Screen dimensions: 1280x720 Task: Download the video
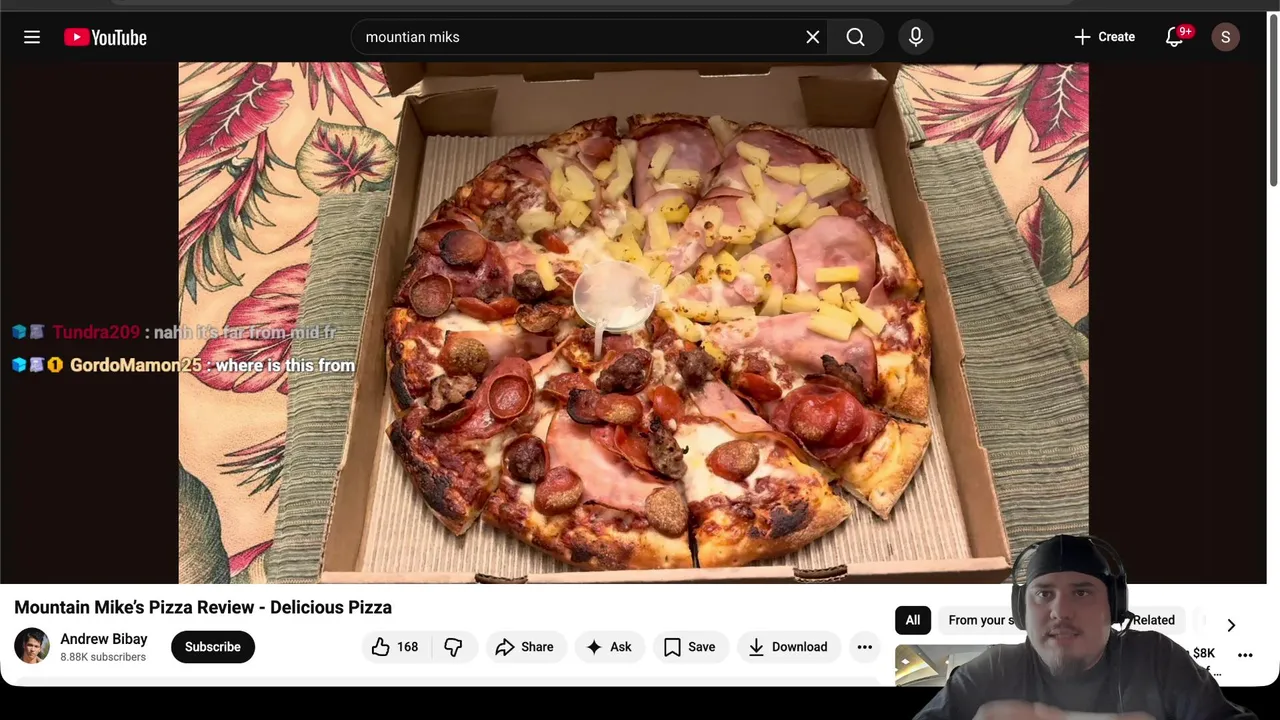point(788,647)
